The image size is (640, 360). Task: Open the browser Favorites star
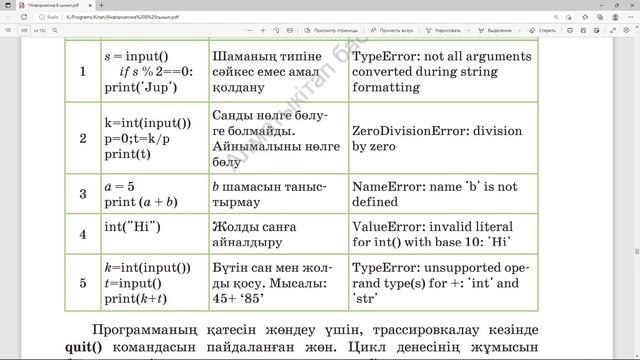(x=585, y=17)
